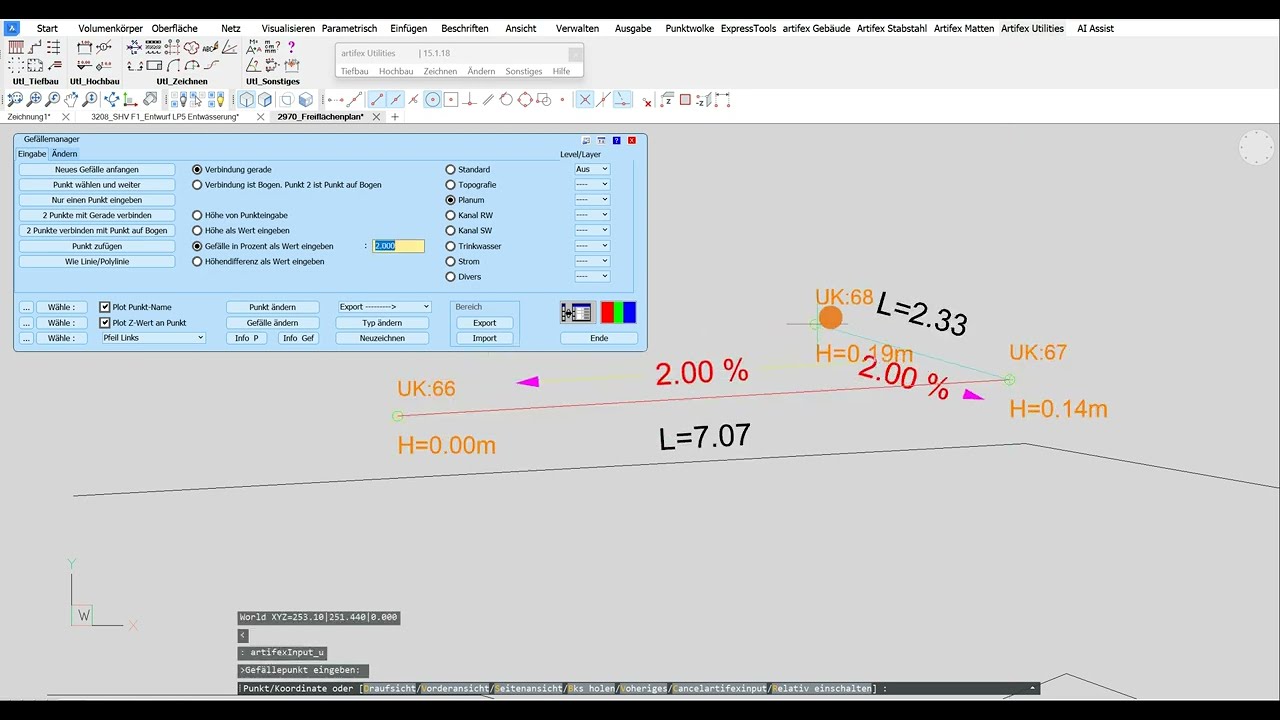Viewport: 1280px width, 720px height.
Task: Select 'Höhendifferenz als Wert eingeben' option
Action: tap(197, 262)
